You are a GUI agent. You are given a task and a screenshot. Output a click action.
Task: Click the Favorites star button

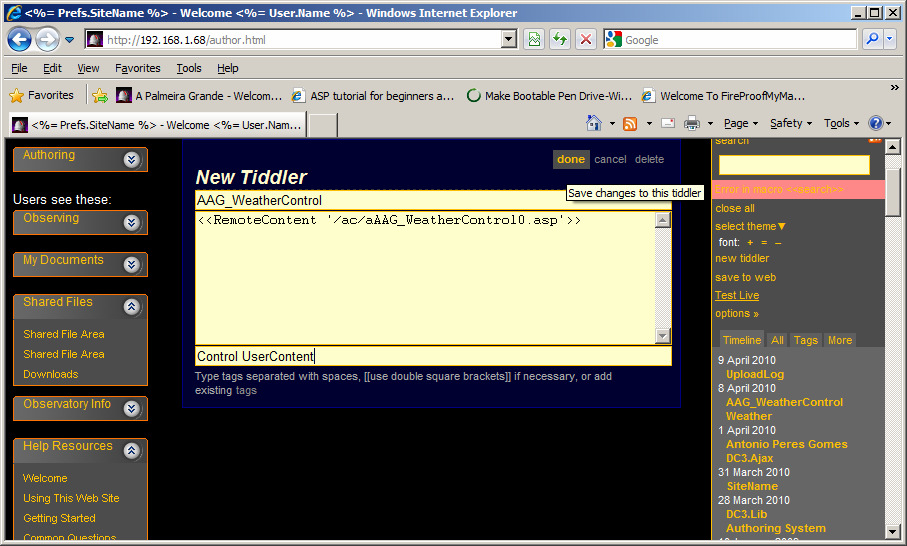coord(42,95)
